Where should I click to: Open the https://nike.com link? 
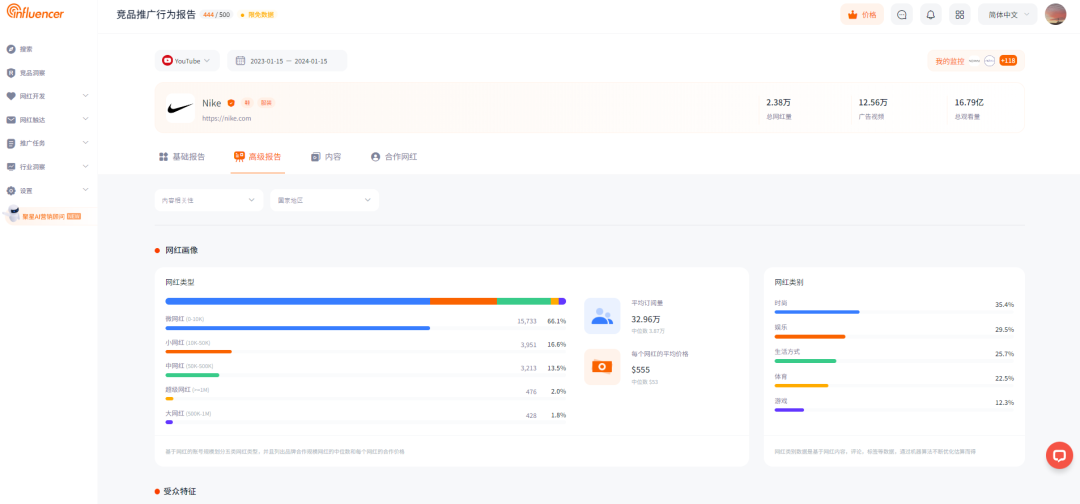227,118
